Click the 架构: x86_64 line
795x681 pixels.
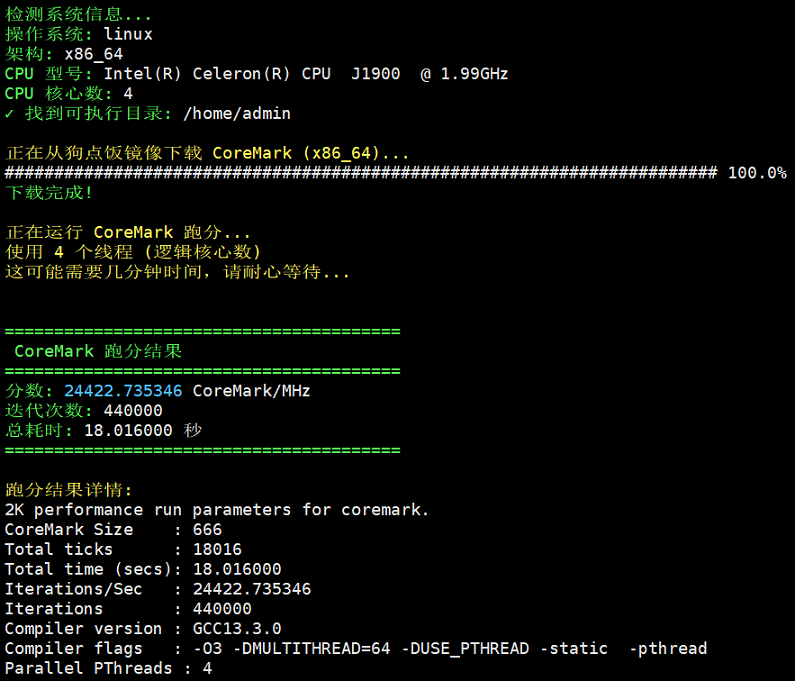point(64,54)
